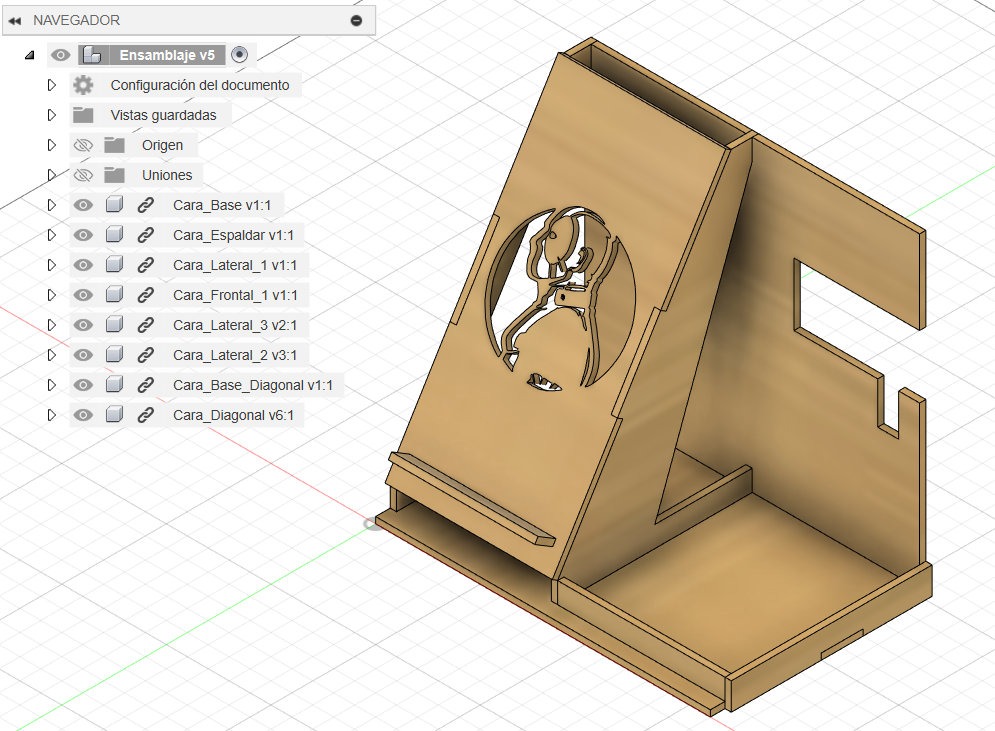The height and width of the screenshot is (731, 995).
Task: Click the link icon of Cara_Diagonal v6:1
Action: point(145,415)
